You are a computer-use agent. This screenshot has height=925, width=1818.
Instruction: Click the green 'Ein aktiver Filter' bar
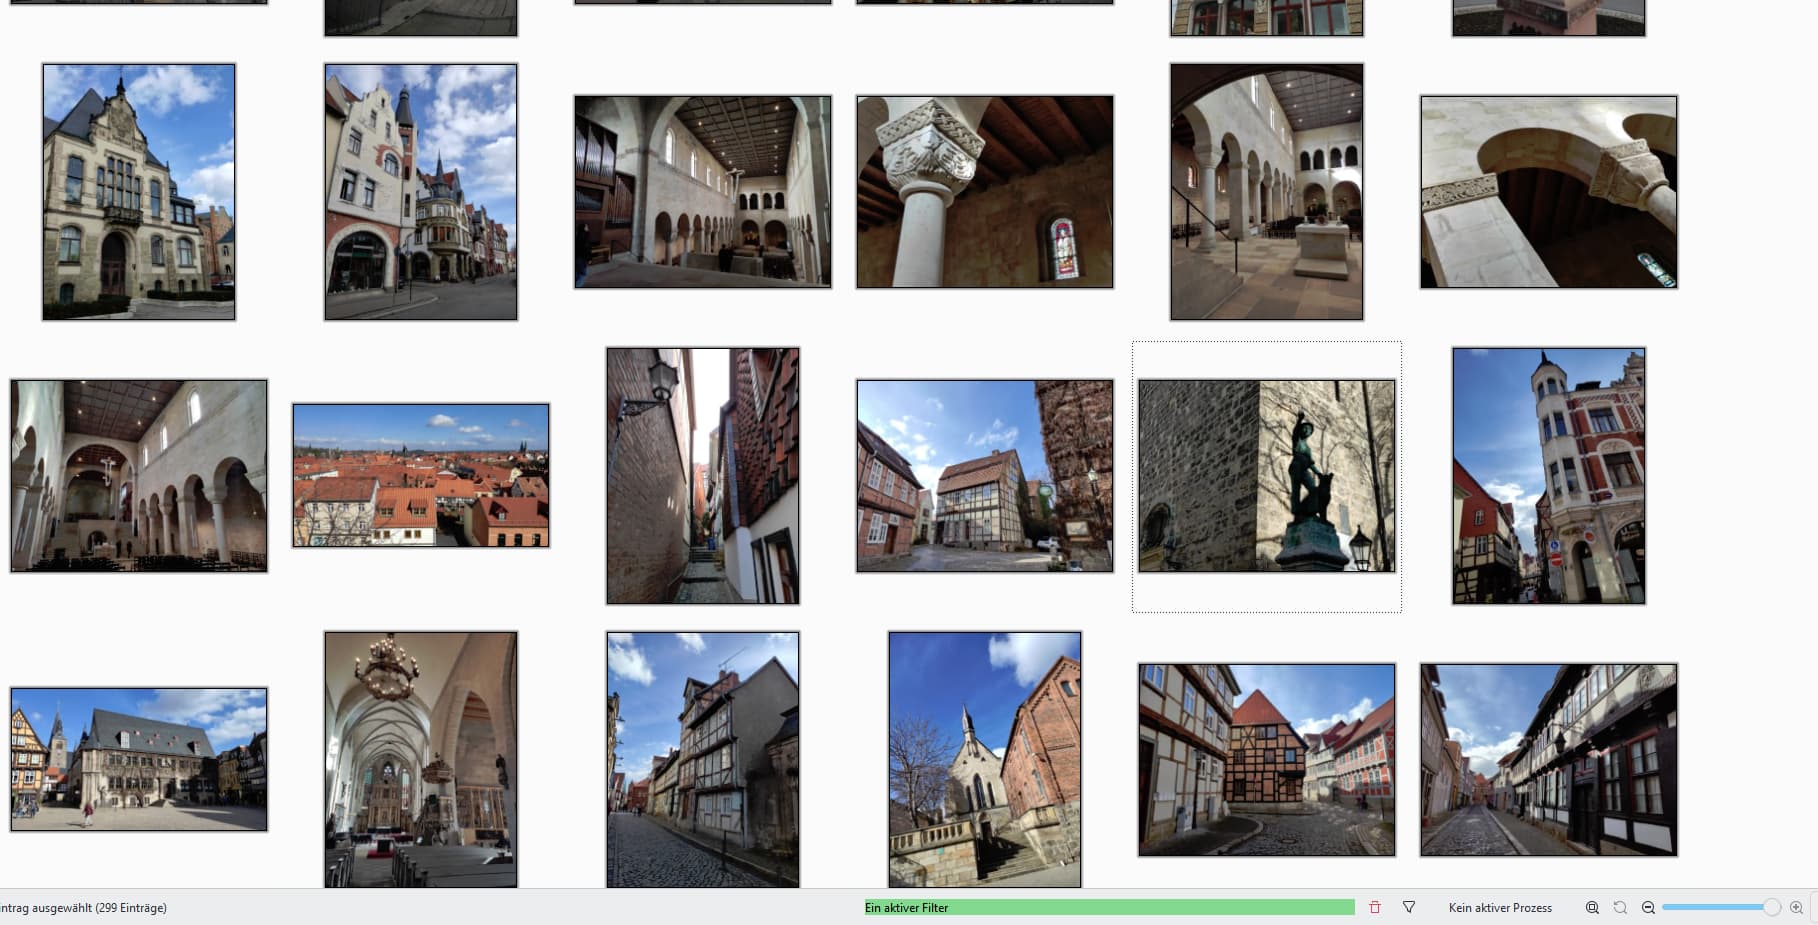[1109, 907]
